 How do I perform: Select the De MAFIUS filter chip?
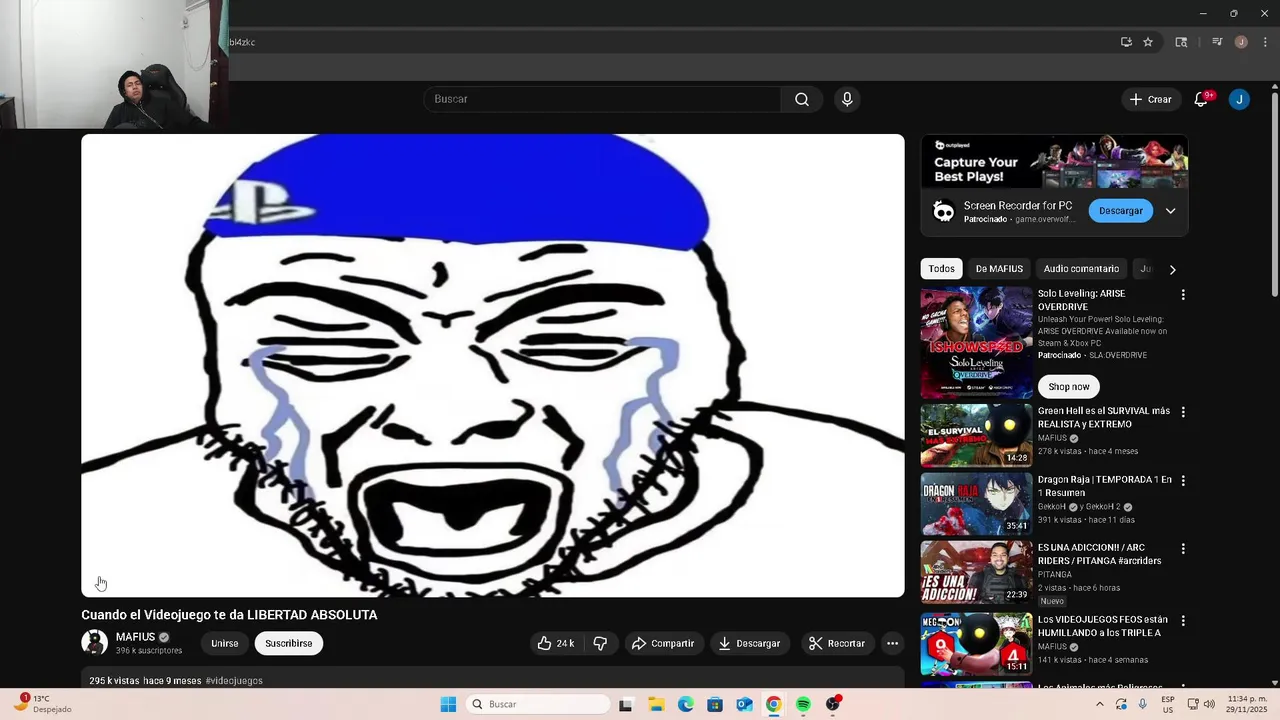tap(999, 269)
